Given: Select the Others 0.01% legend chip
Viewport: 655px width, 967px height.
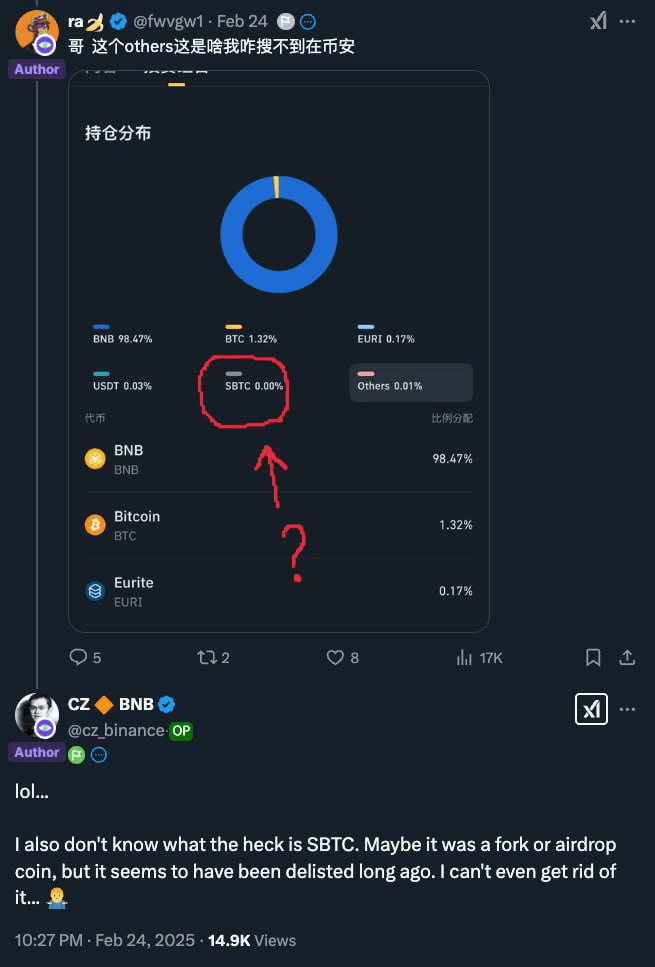Looking at the screenshot, I should [x=410, y=382].
